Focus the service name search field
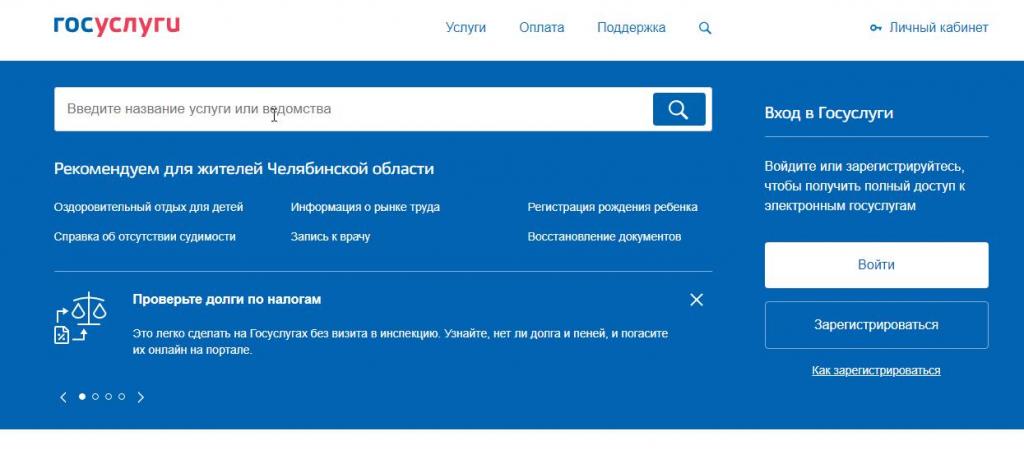The image size is (1024, 454). [350, 109]
